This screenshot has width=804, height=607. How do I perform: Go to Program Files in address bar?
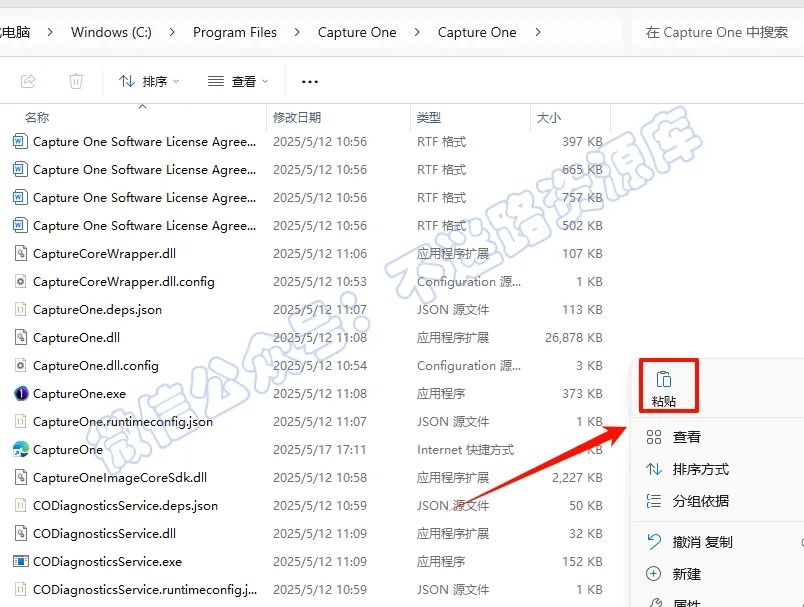click(x=235, y=32)
